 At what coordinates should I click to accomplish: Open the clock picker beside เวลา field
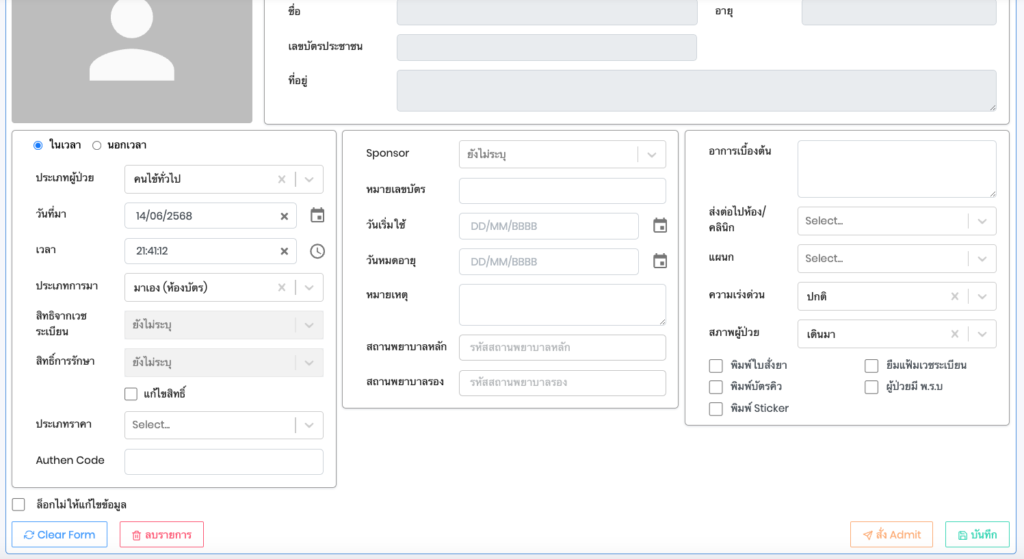coord(317,251)
